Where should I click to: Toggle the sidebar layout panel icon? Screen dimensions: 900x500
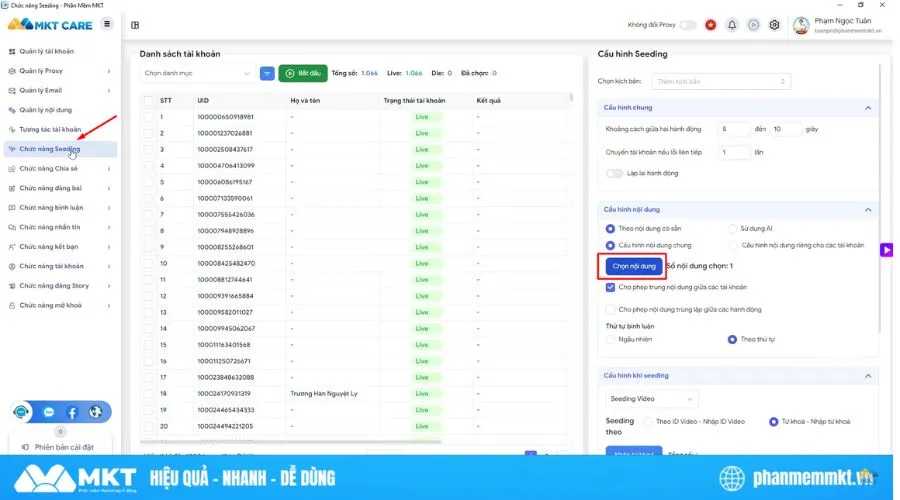coord(135,25)
